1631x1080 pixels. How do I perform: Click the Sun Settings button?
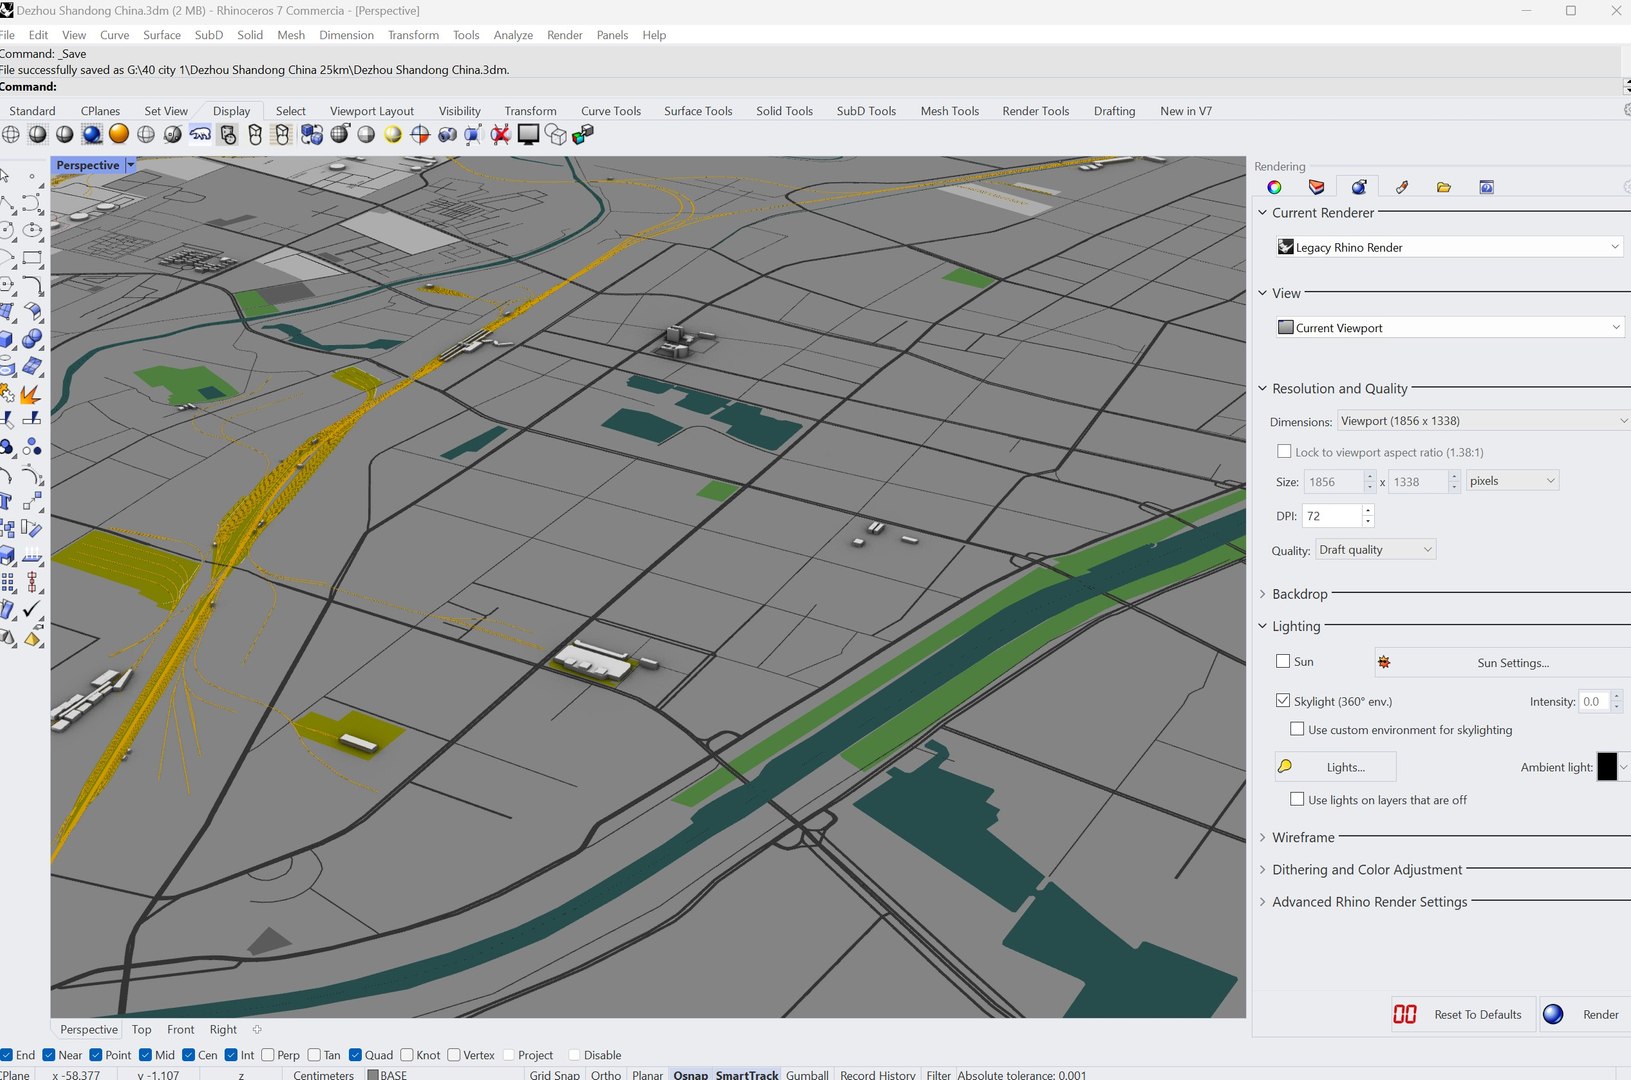pos(1512,662)
